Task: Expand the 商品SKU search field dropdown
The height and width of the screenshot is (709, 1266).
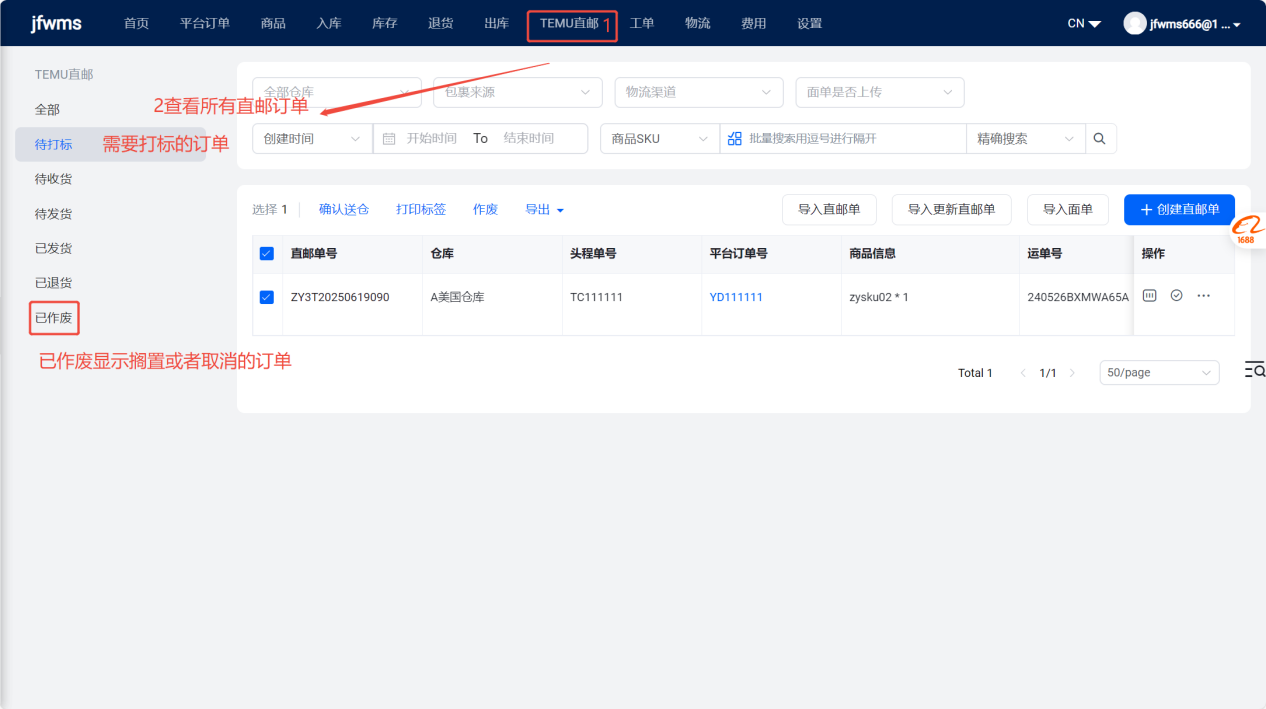Action: click(660, 138)
